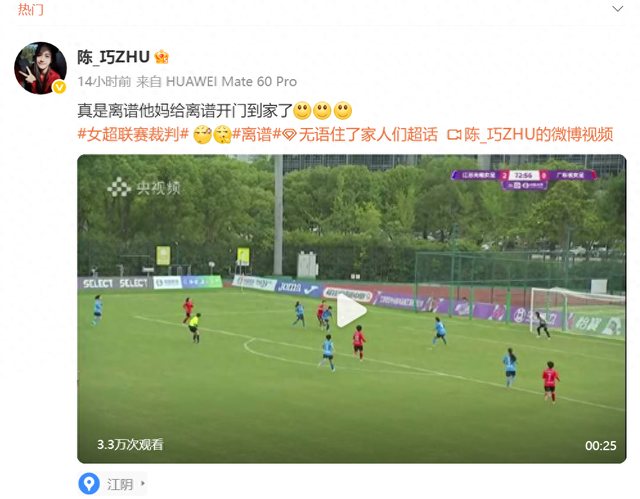Open hashtag #离谱#
This screenshot has height=499, width=640.
[x=256, y=134]
